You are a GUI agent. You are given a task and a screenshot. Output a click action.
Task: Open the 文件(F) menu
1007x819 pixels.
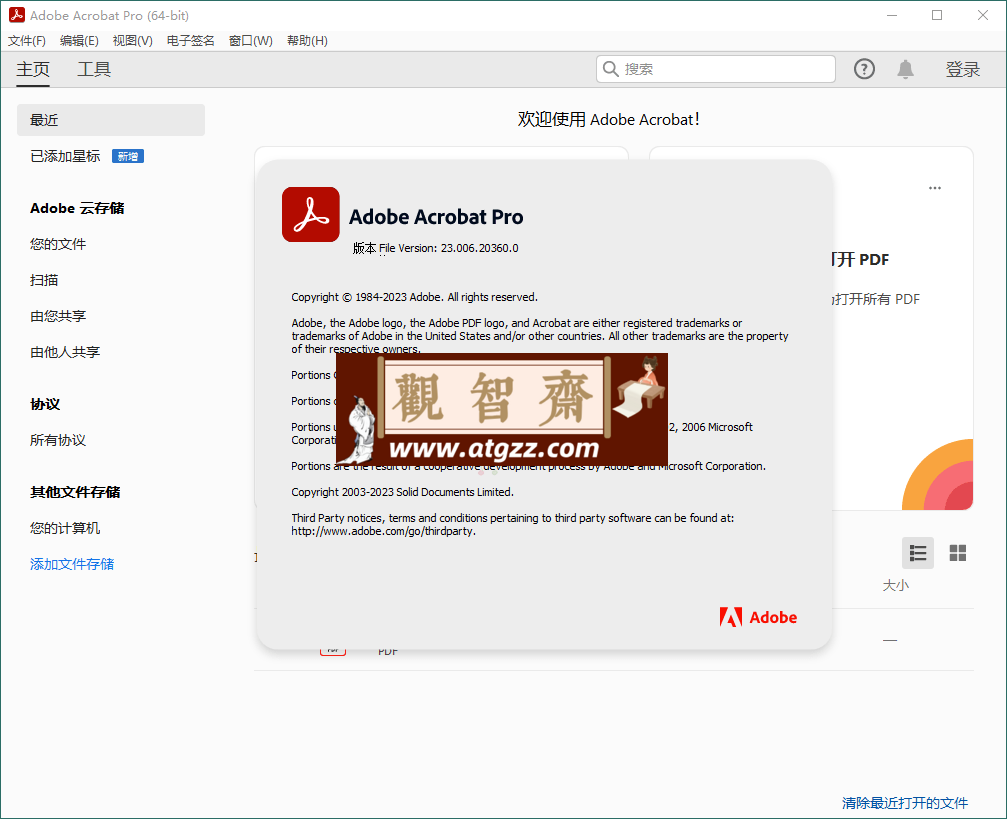pos(27,40)
